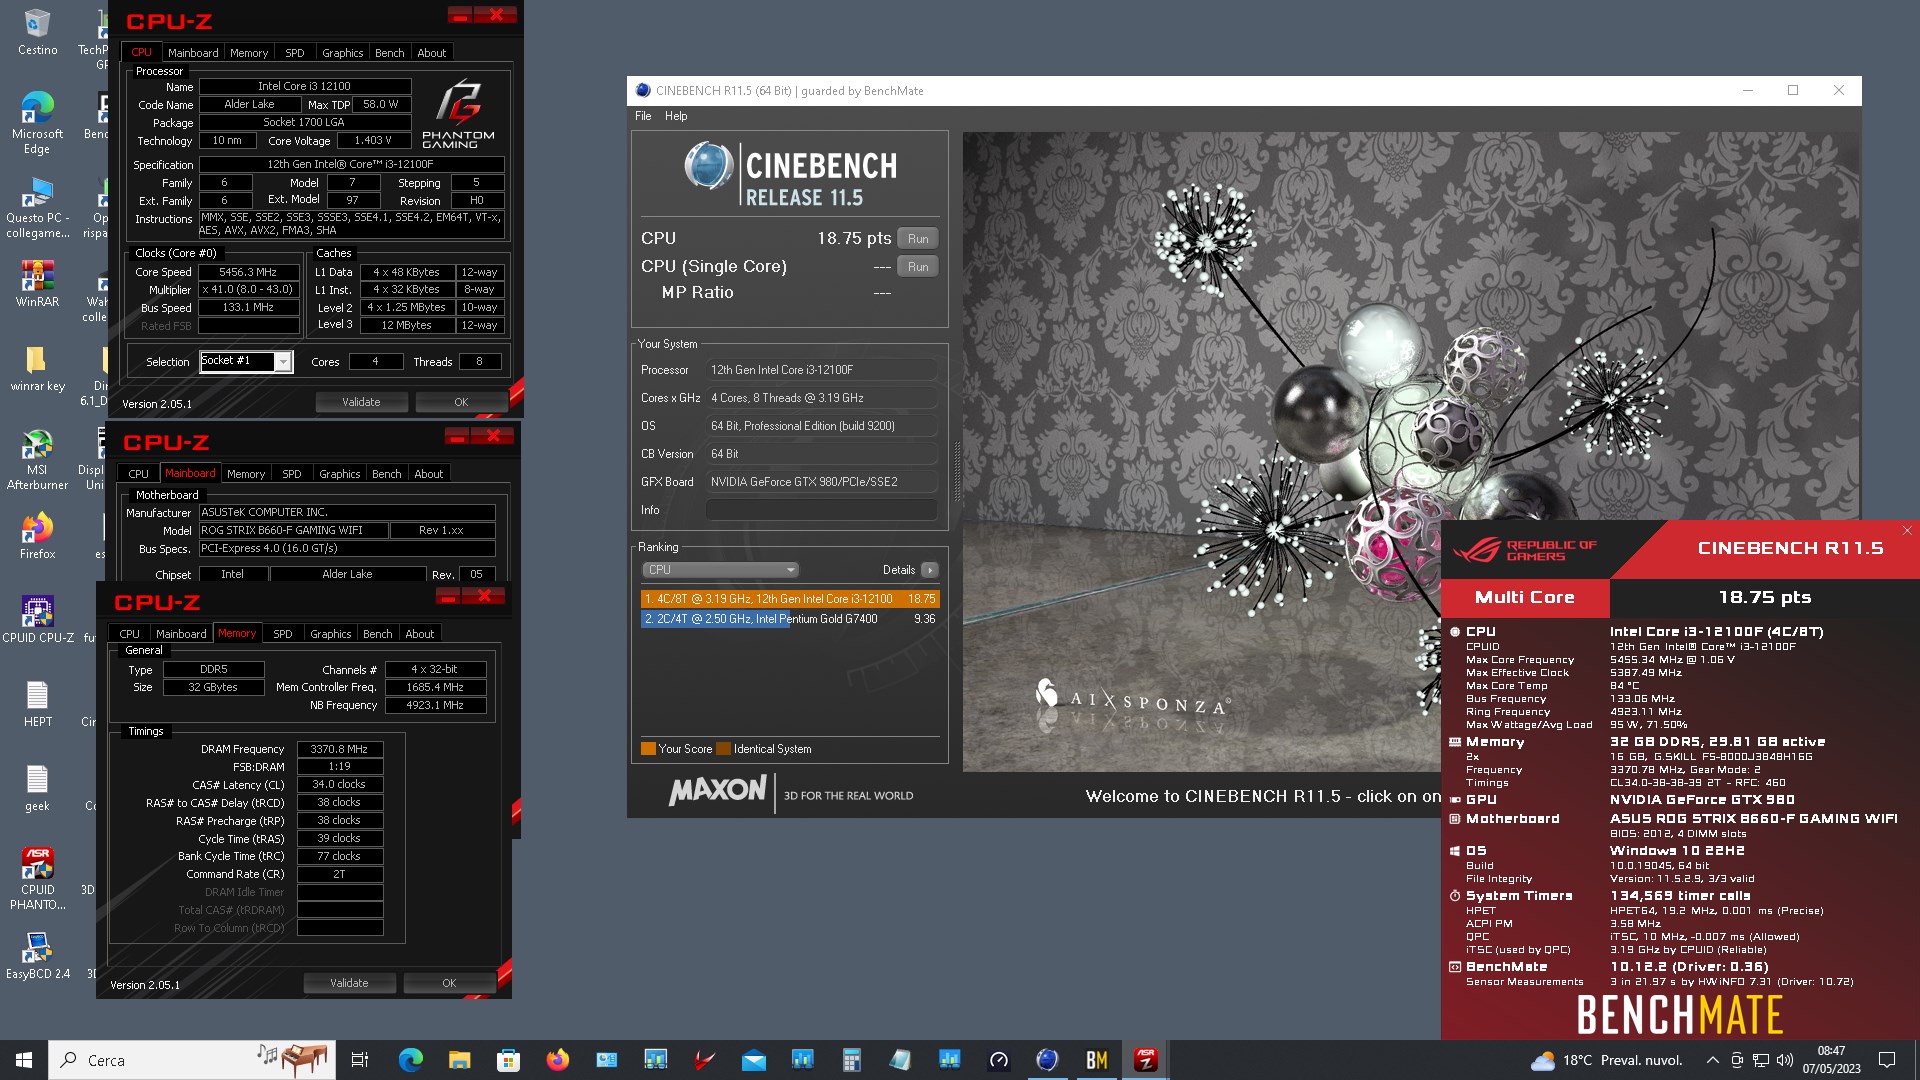Open the winrar key folder icon
Viewport: 1920px width, 1080px height.
[37, 368]
